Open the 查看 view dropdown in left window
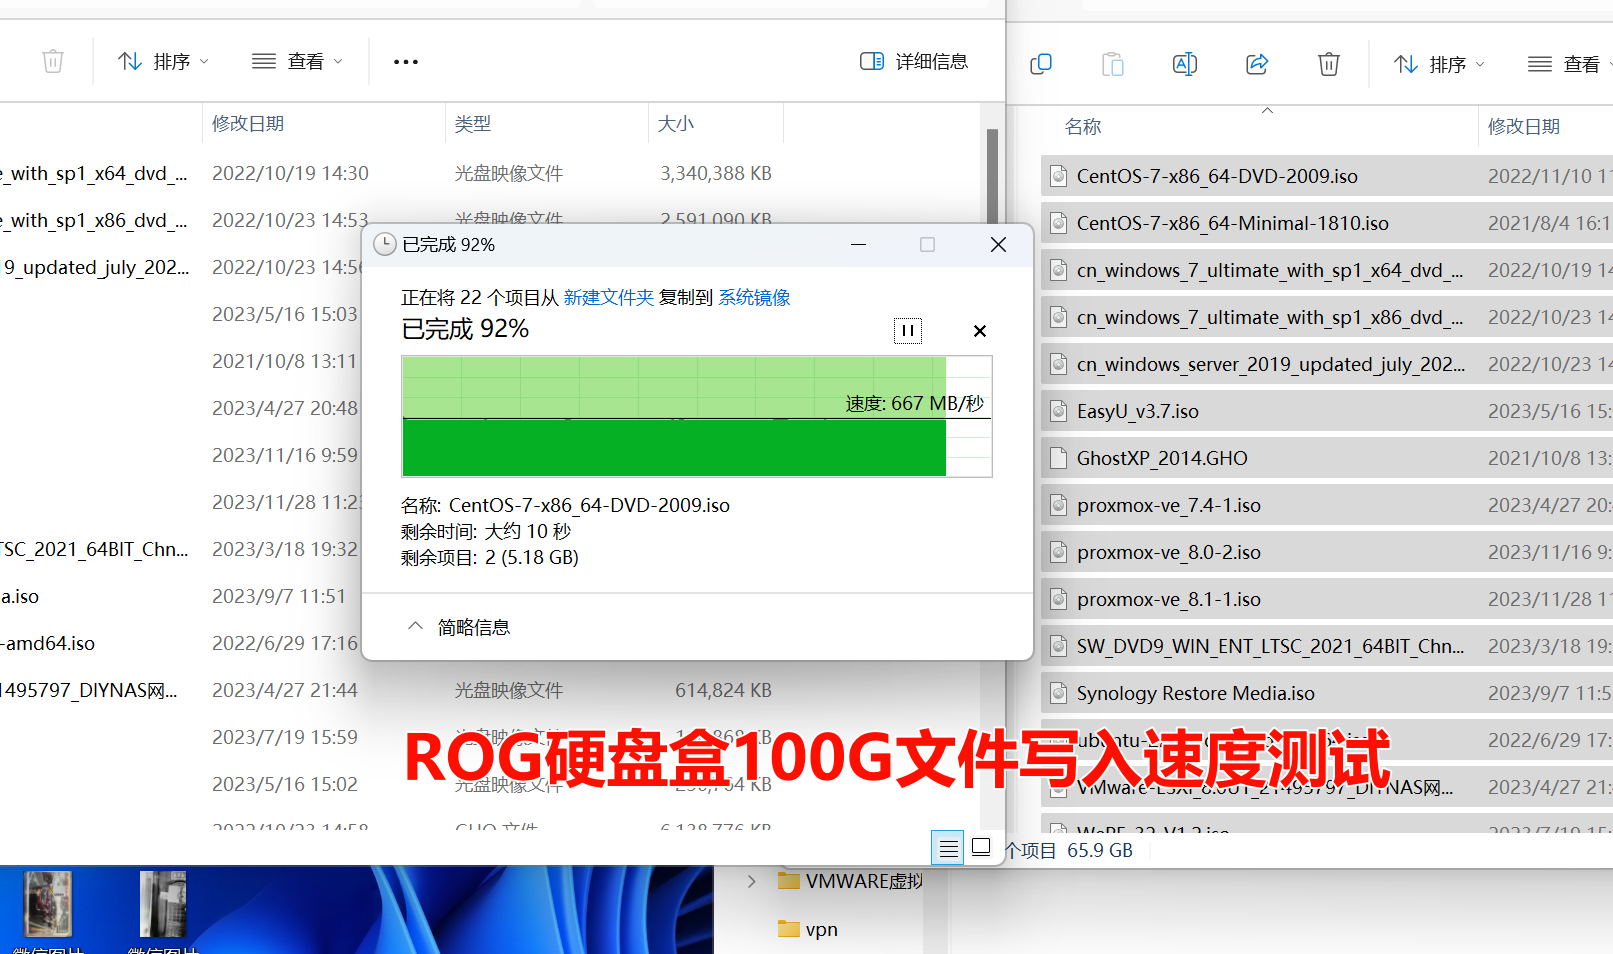 point(297,62)
